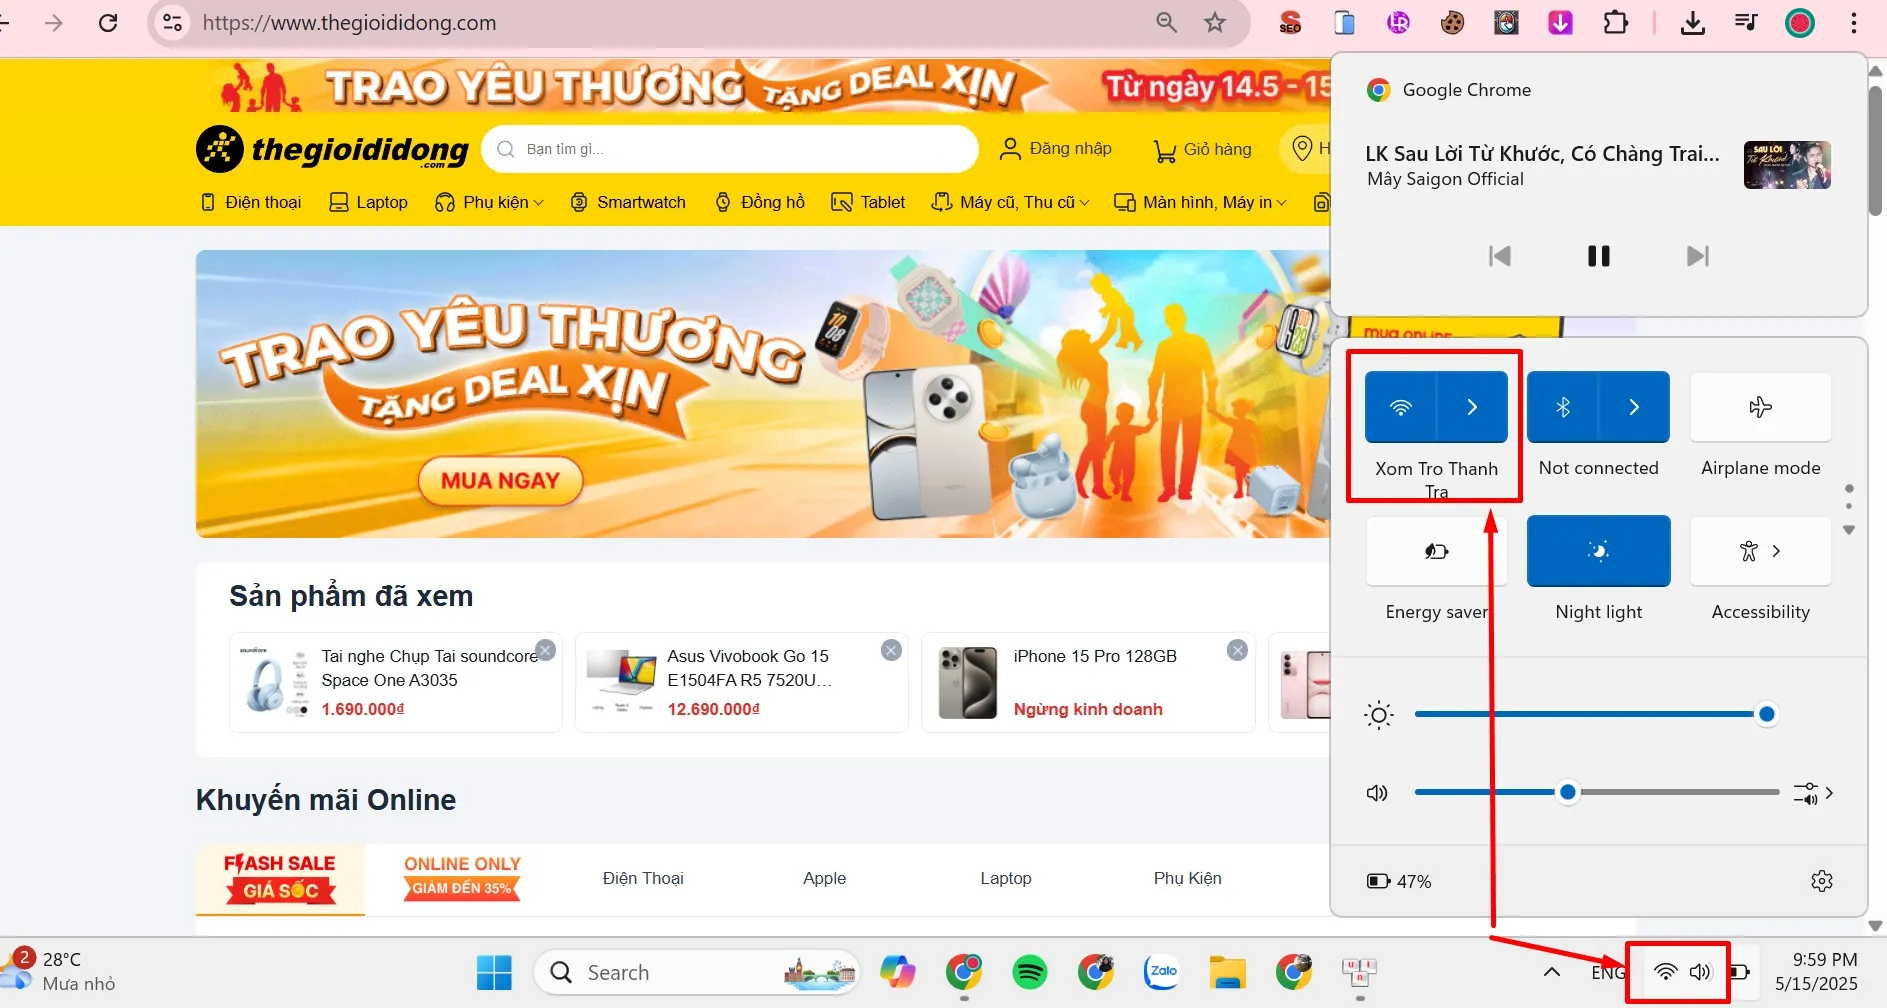The image size is (1887, 1008).
Task: Adjust the volume slider handle
Action: coord(1568,792)
